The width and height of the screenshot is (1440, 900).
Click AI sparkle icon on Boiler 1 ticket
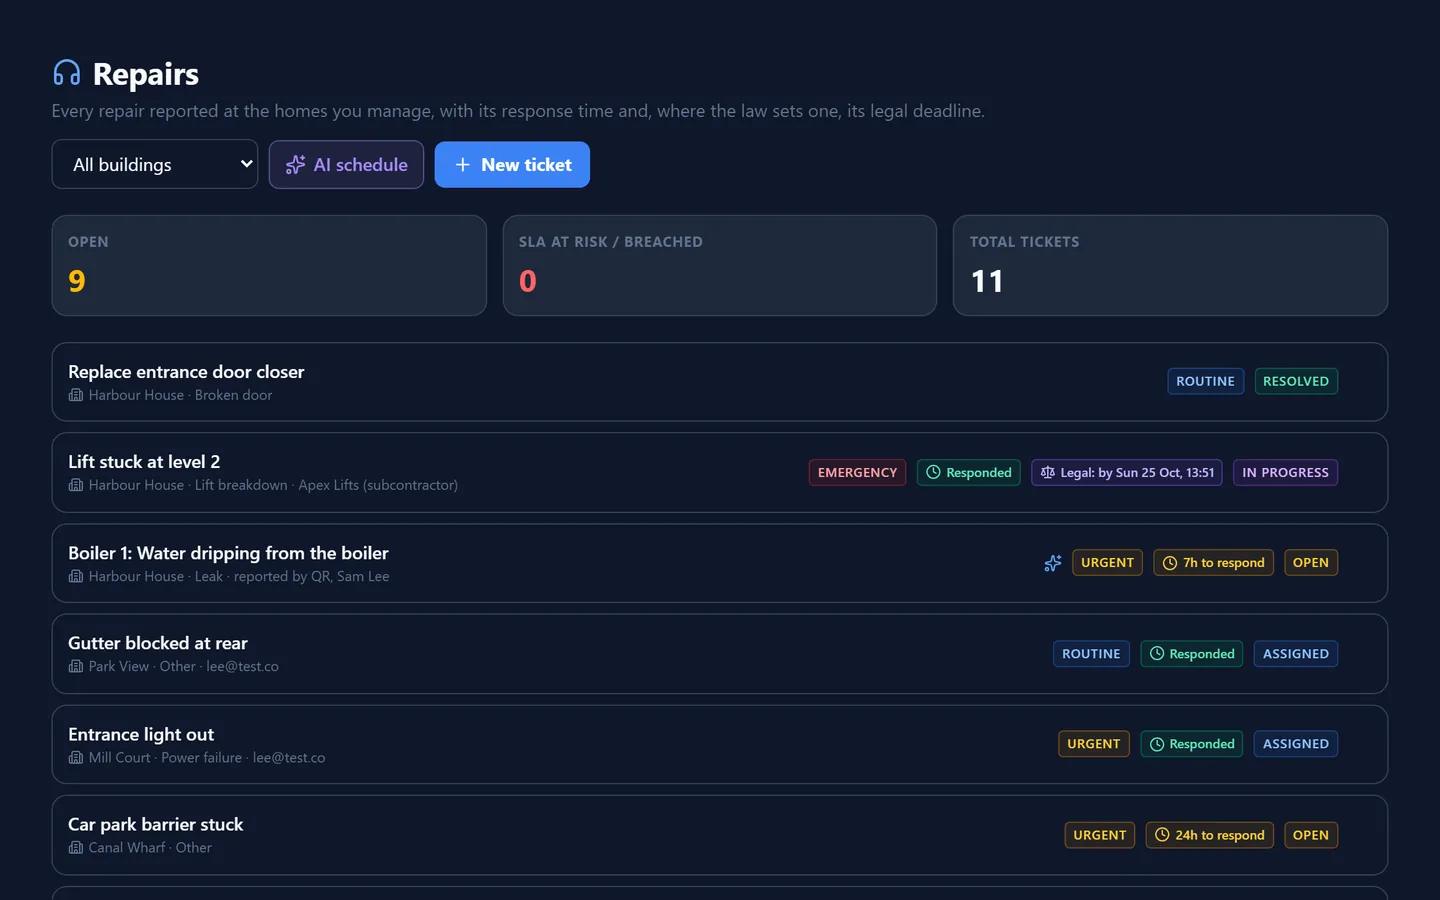coord(1052,563)
